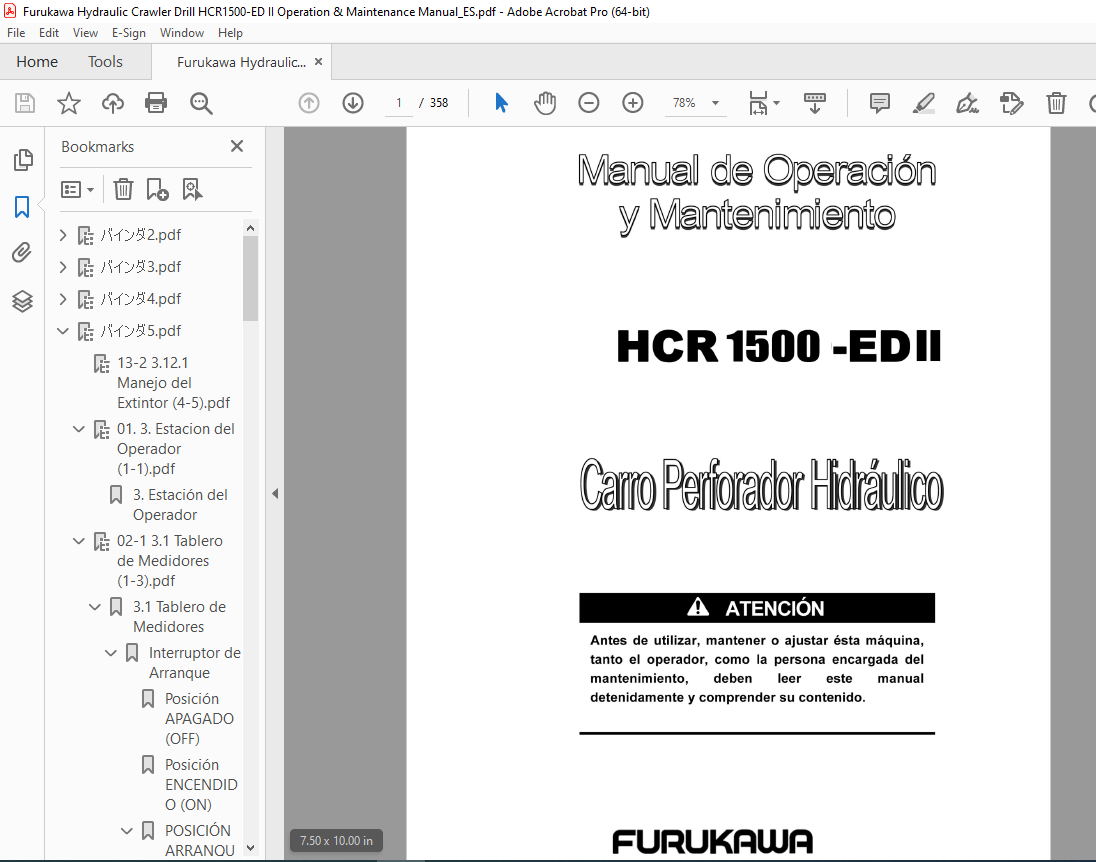Click the stamp tool icon
The height and width of the screenshot is (862, 1096).
click(x=1011, y=103)
